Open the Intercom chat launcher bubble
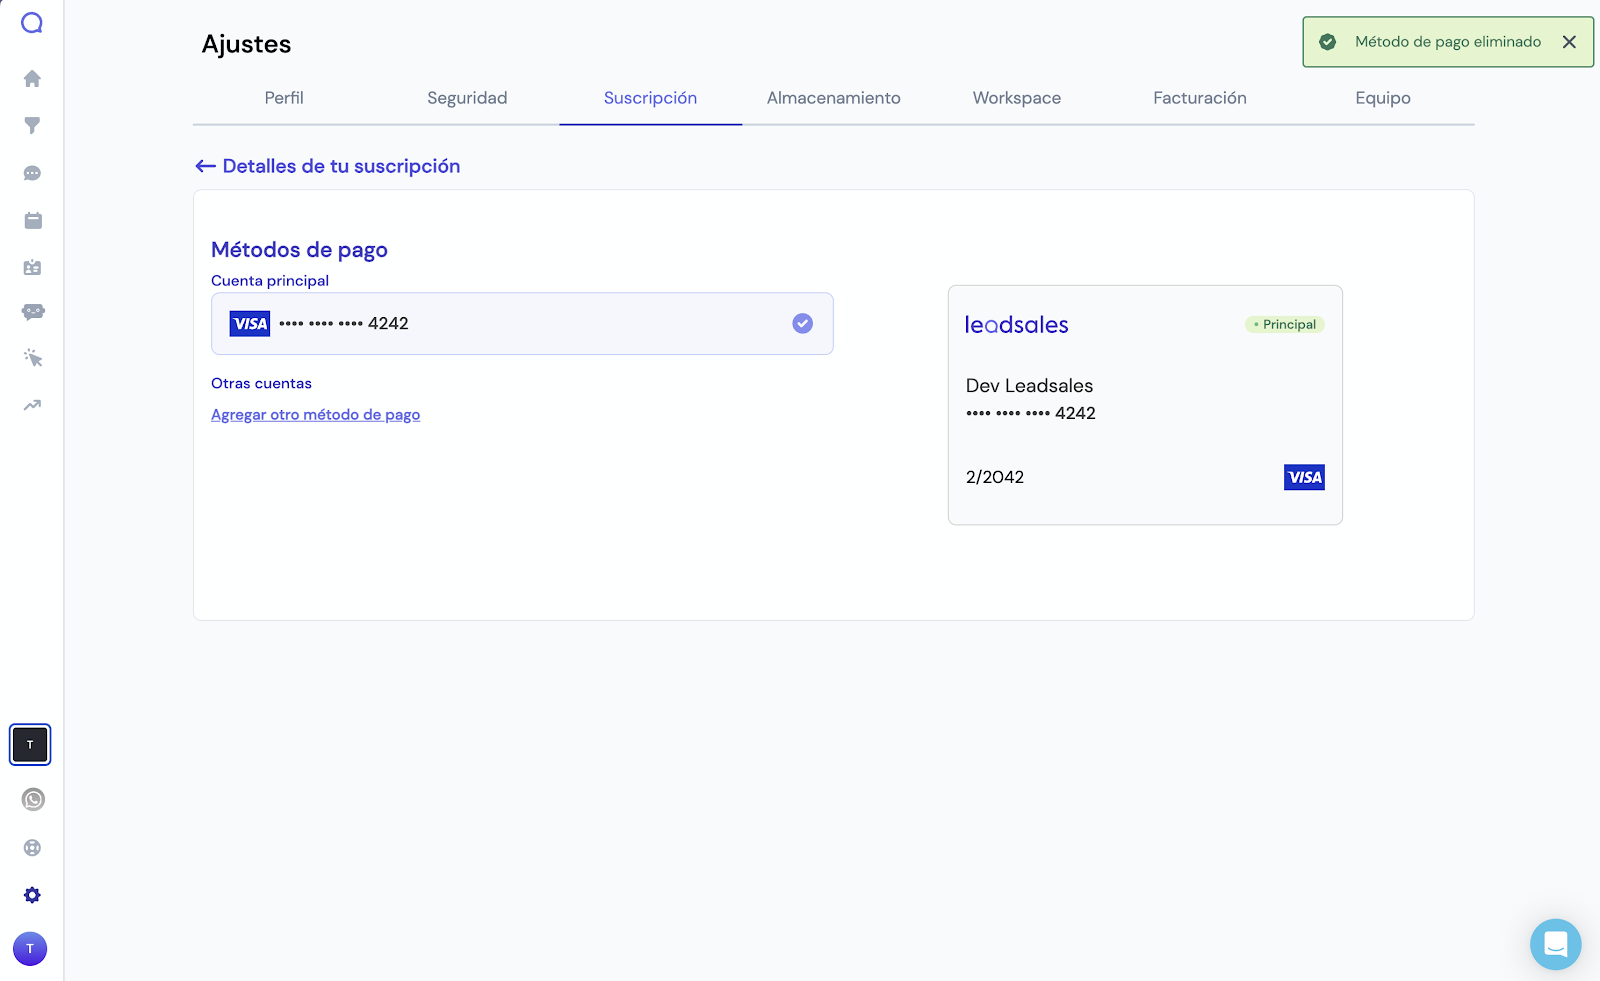The height and width of the screenshot is (981, 1600). tap(1555, 944)
